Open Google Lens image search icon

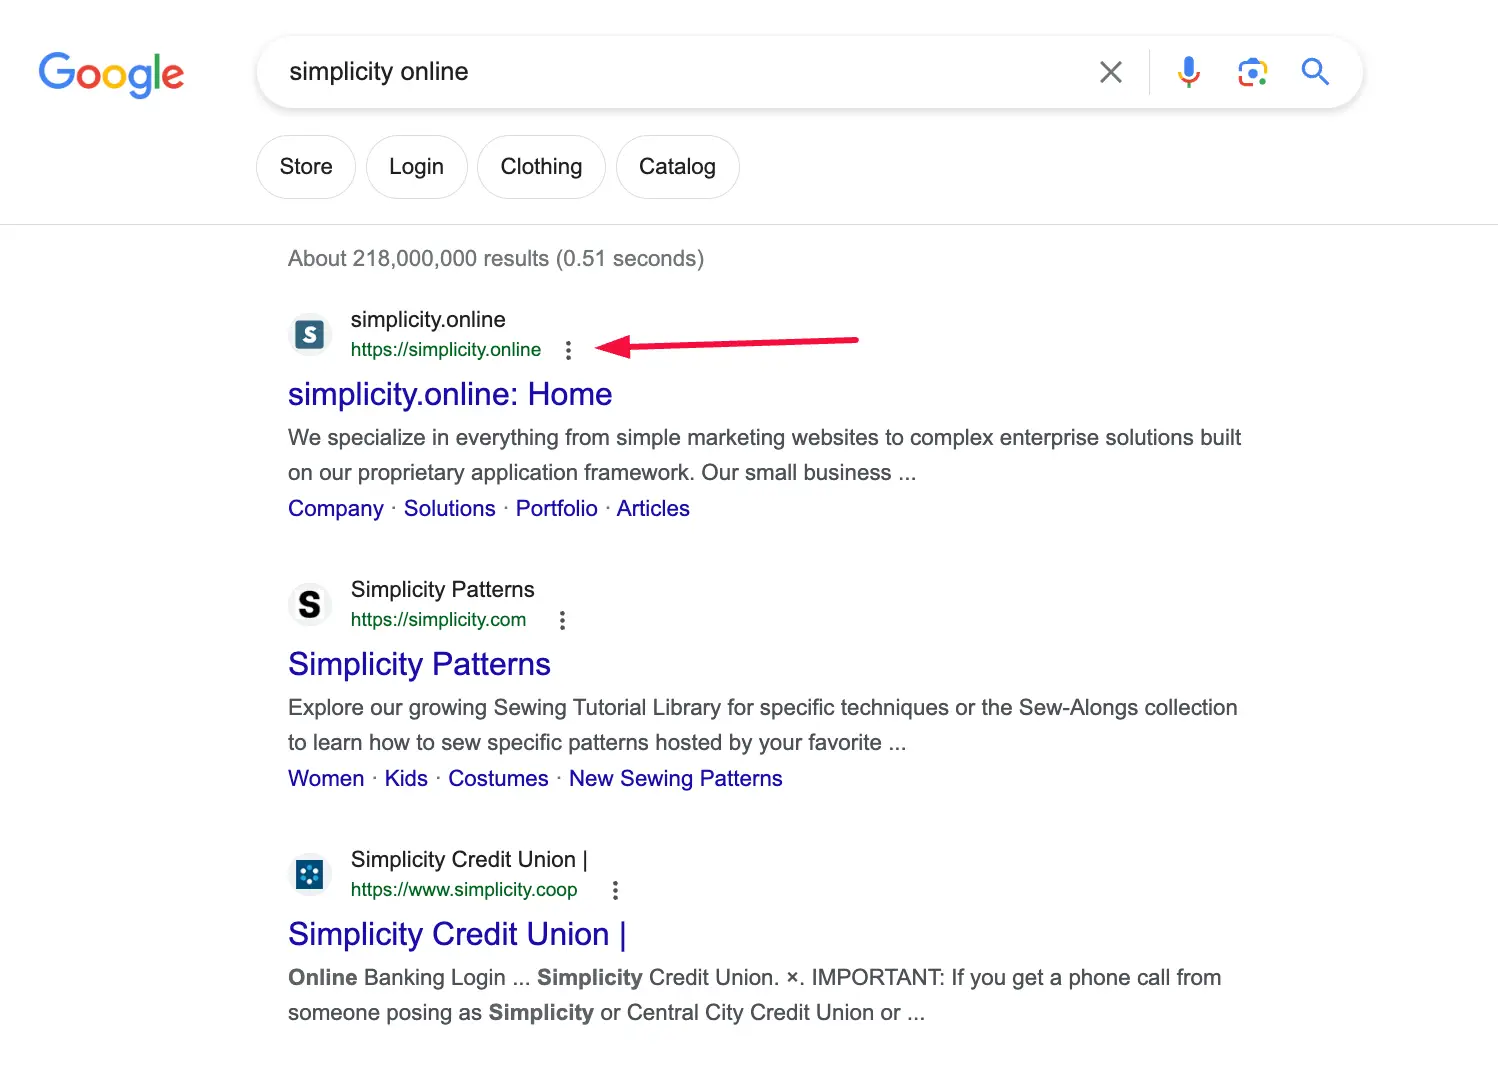1252,72
